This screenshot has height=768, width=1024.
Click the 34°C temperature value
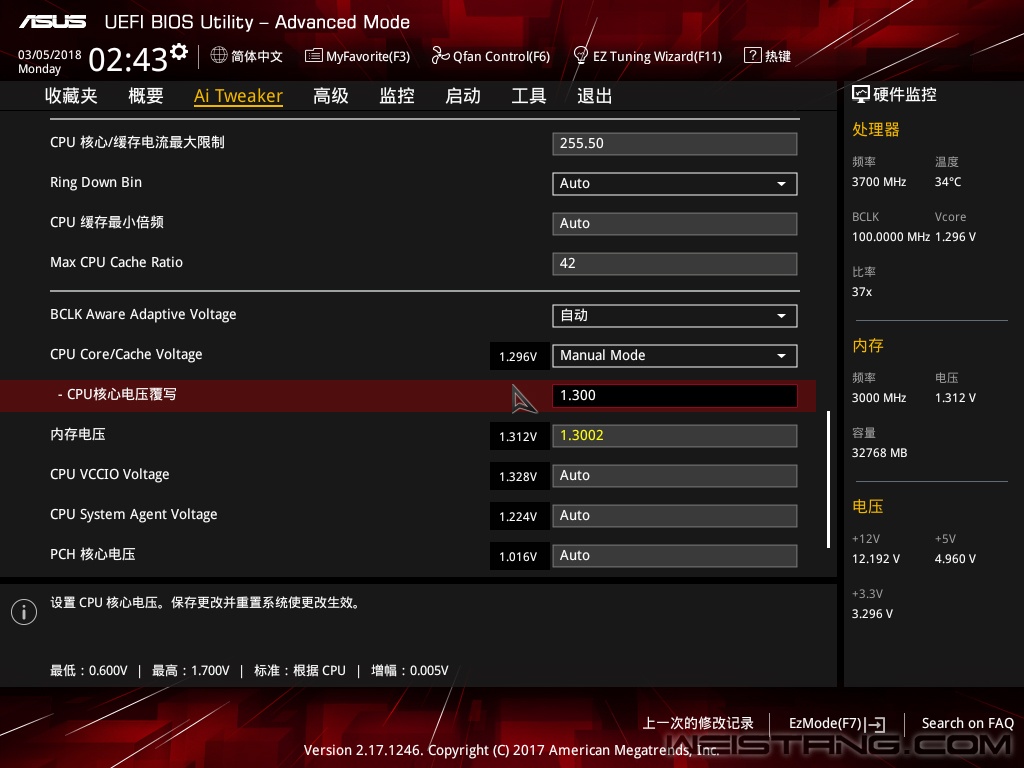948,182
